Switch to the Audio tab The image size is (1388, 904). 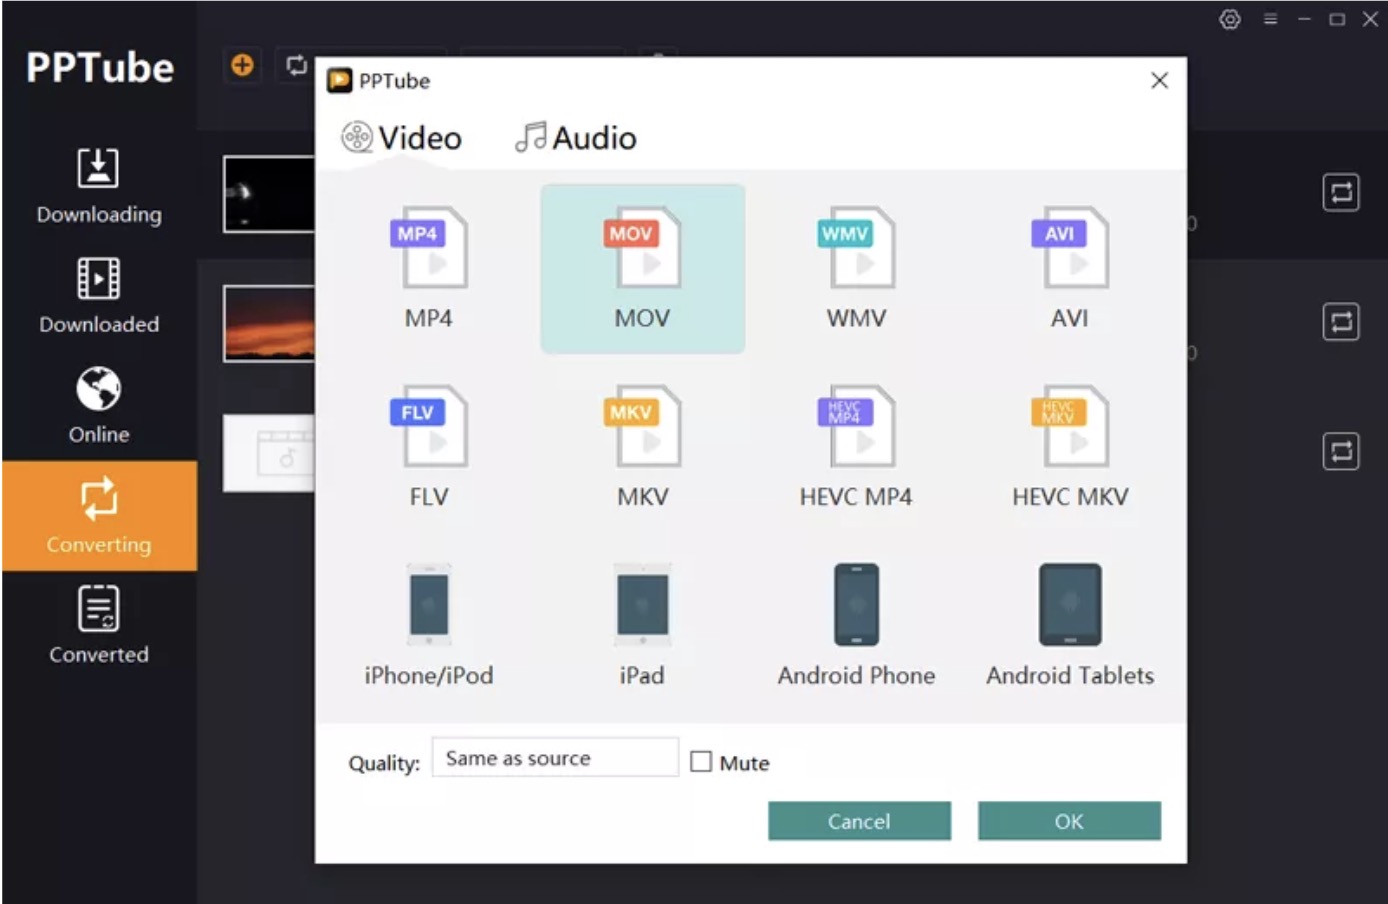point(576,137)
